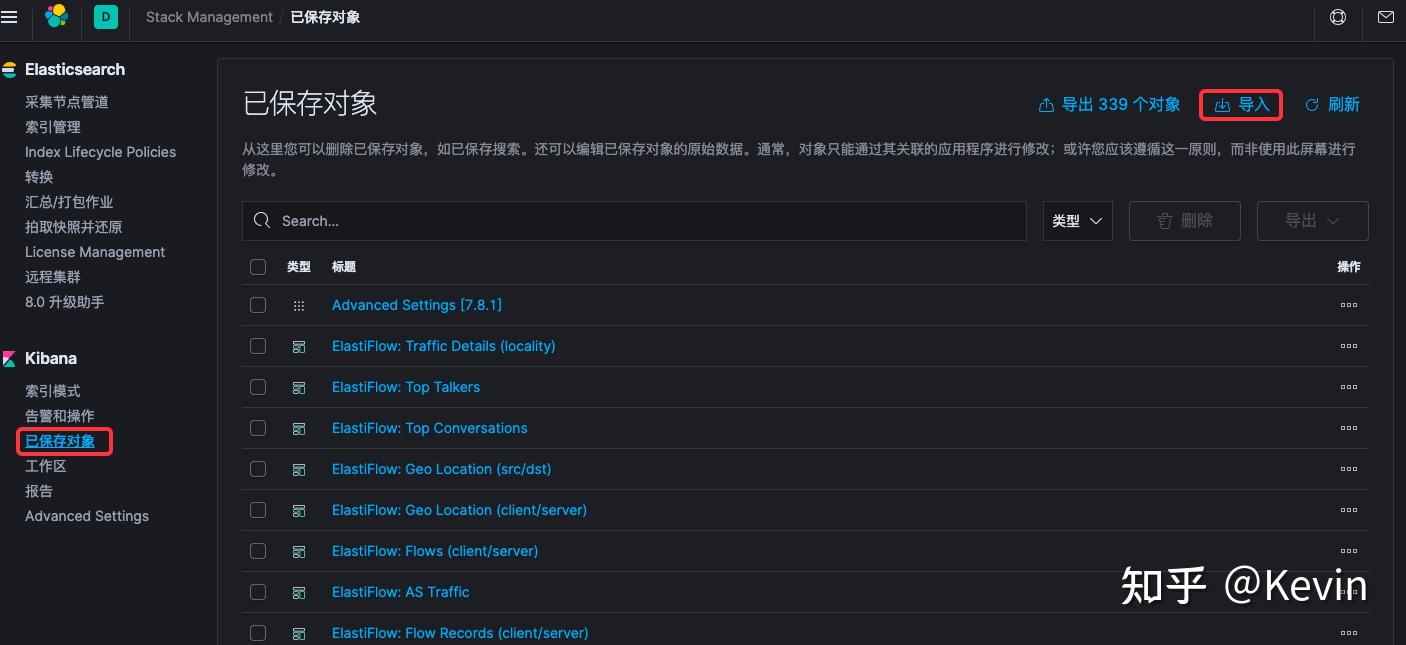Open the actions menu for ElastiFlow: Flow Records
The height and width of the screenshot is (645, 1406).
click(1349, 632)
